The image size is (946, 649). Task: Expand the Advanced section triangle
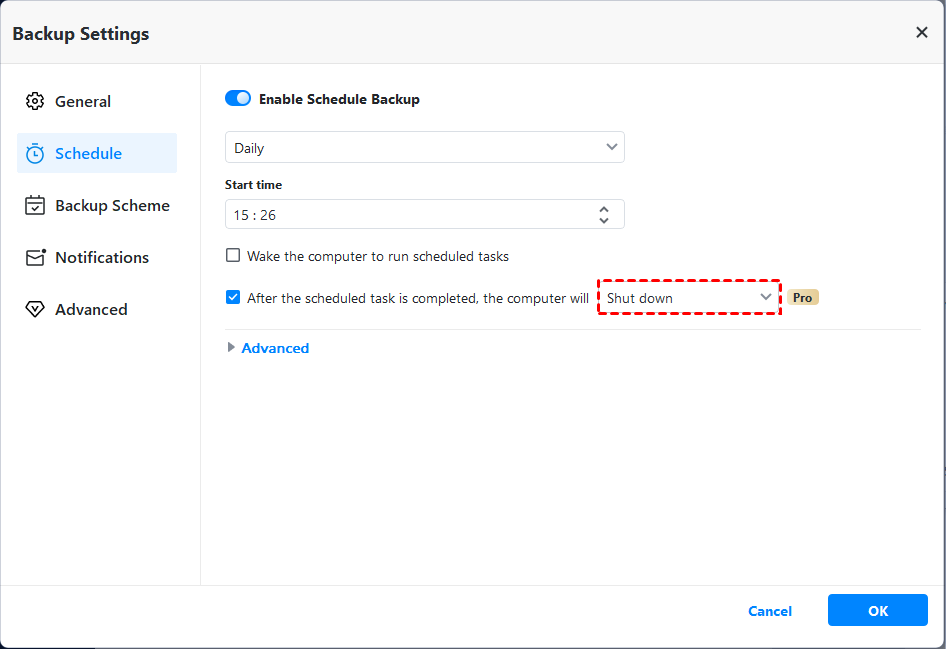point(232,348)
